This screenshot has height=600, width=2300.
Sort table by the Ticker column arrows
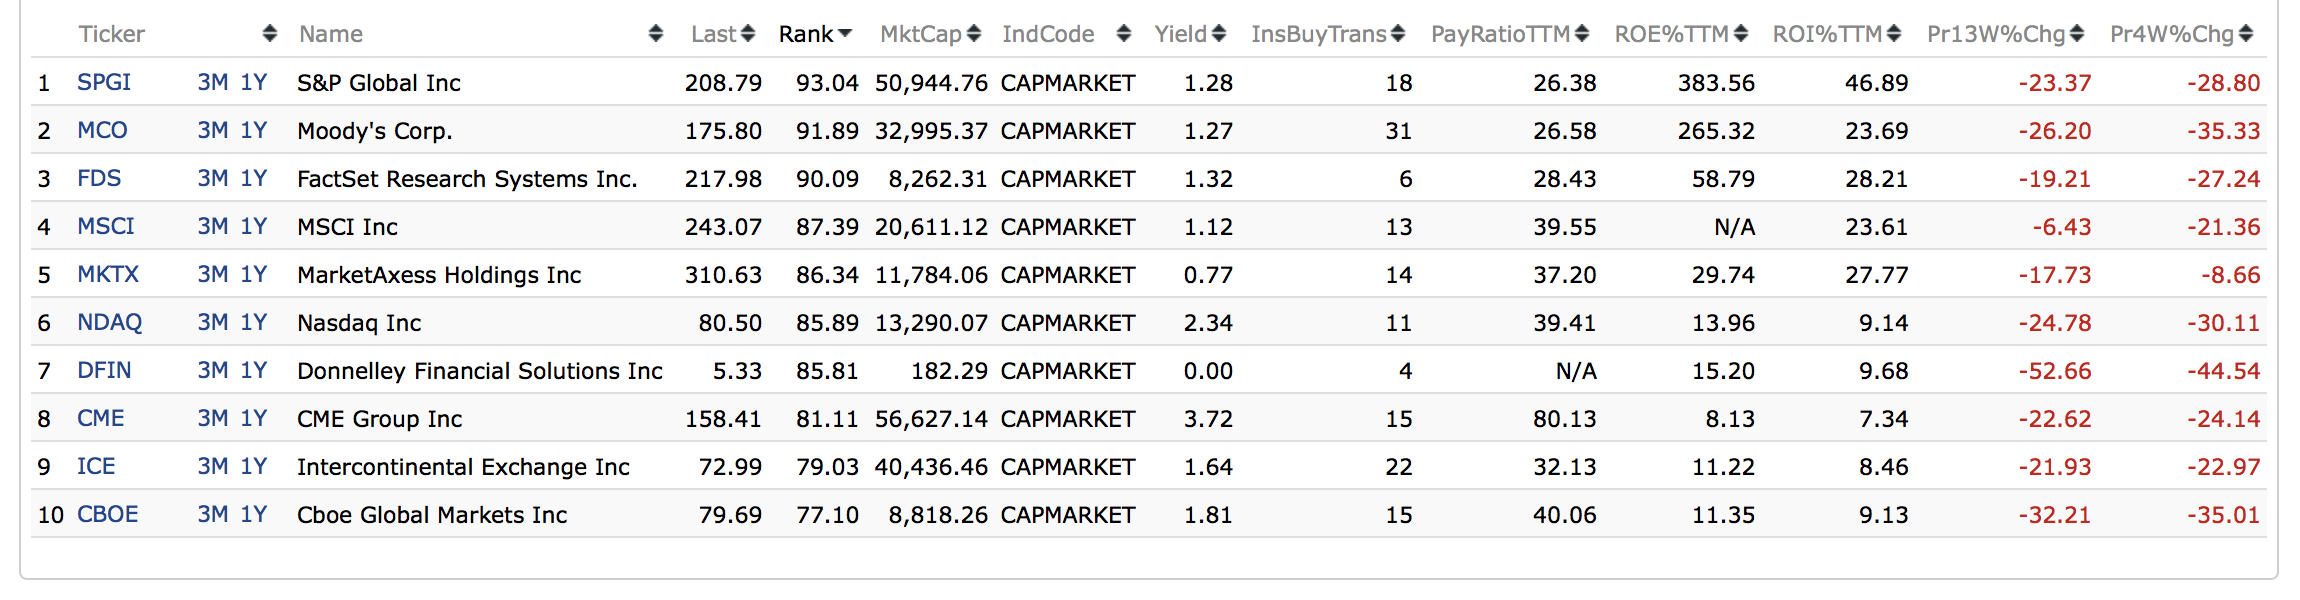(x=269, y=34)
